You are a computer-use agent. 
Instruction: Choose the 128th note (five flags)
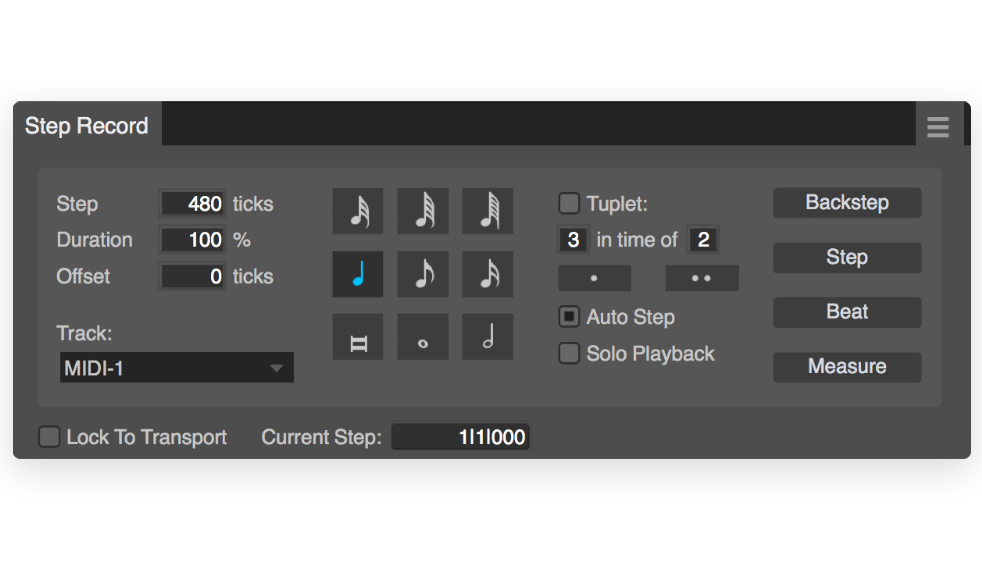coord(488,211)
